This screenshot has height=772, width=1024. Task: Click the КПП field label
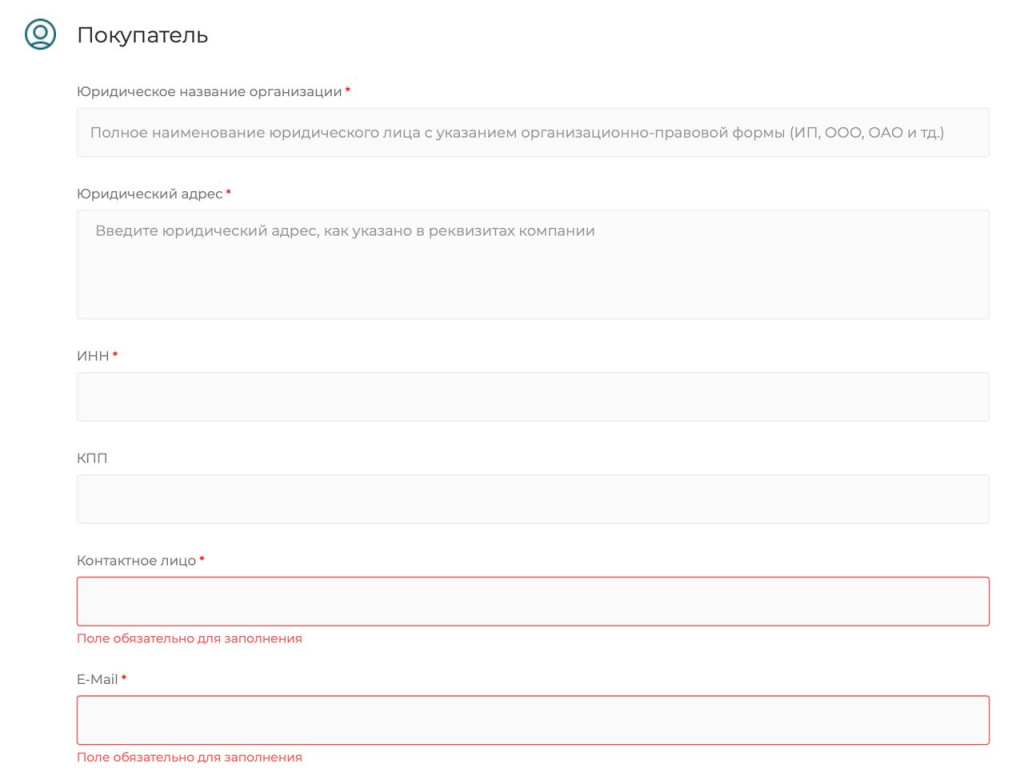click(92, 458)
